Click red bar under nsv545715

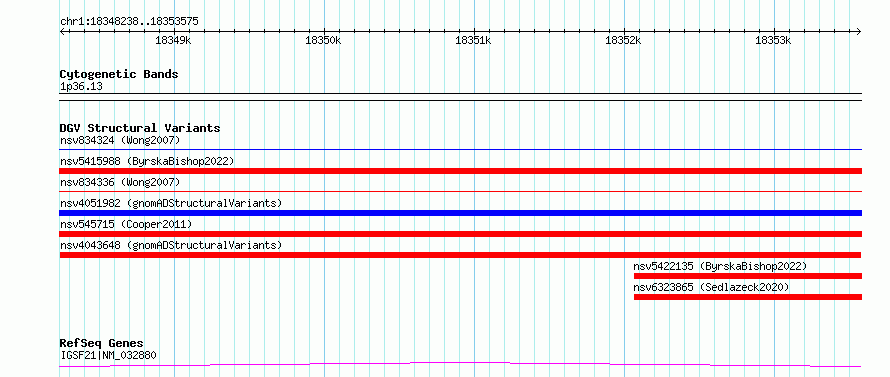tap(460, 234)
